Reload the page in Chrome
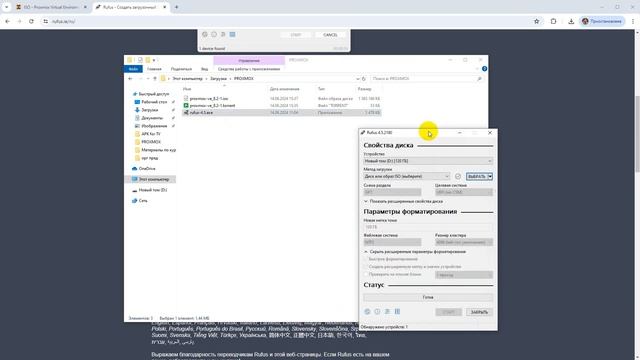 31,21
